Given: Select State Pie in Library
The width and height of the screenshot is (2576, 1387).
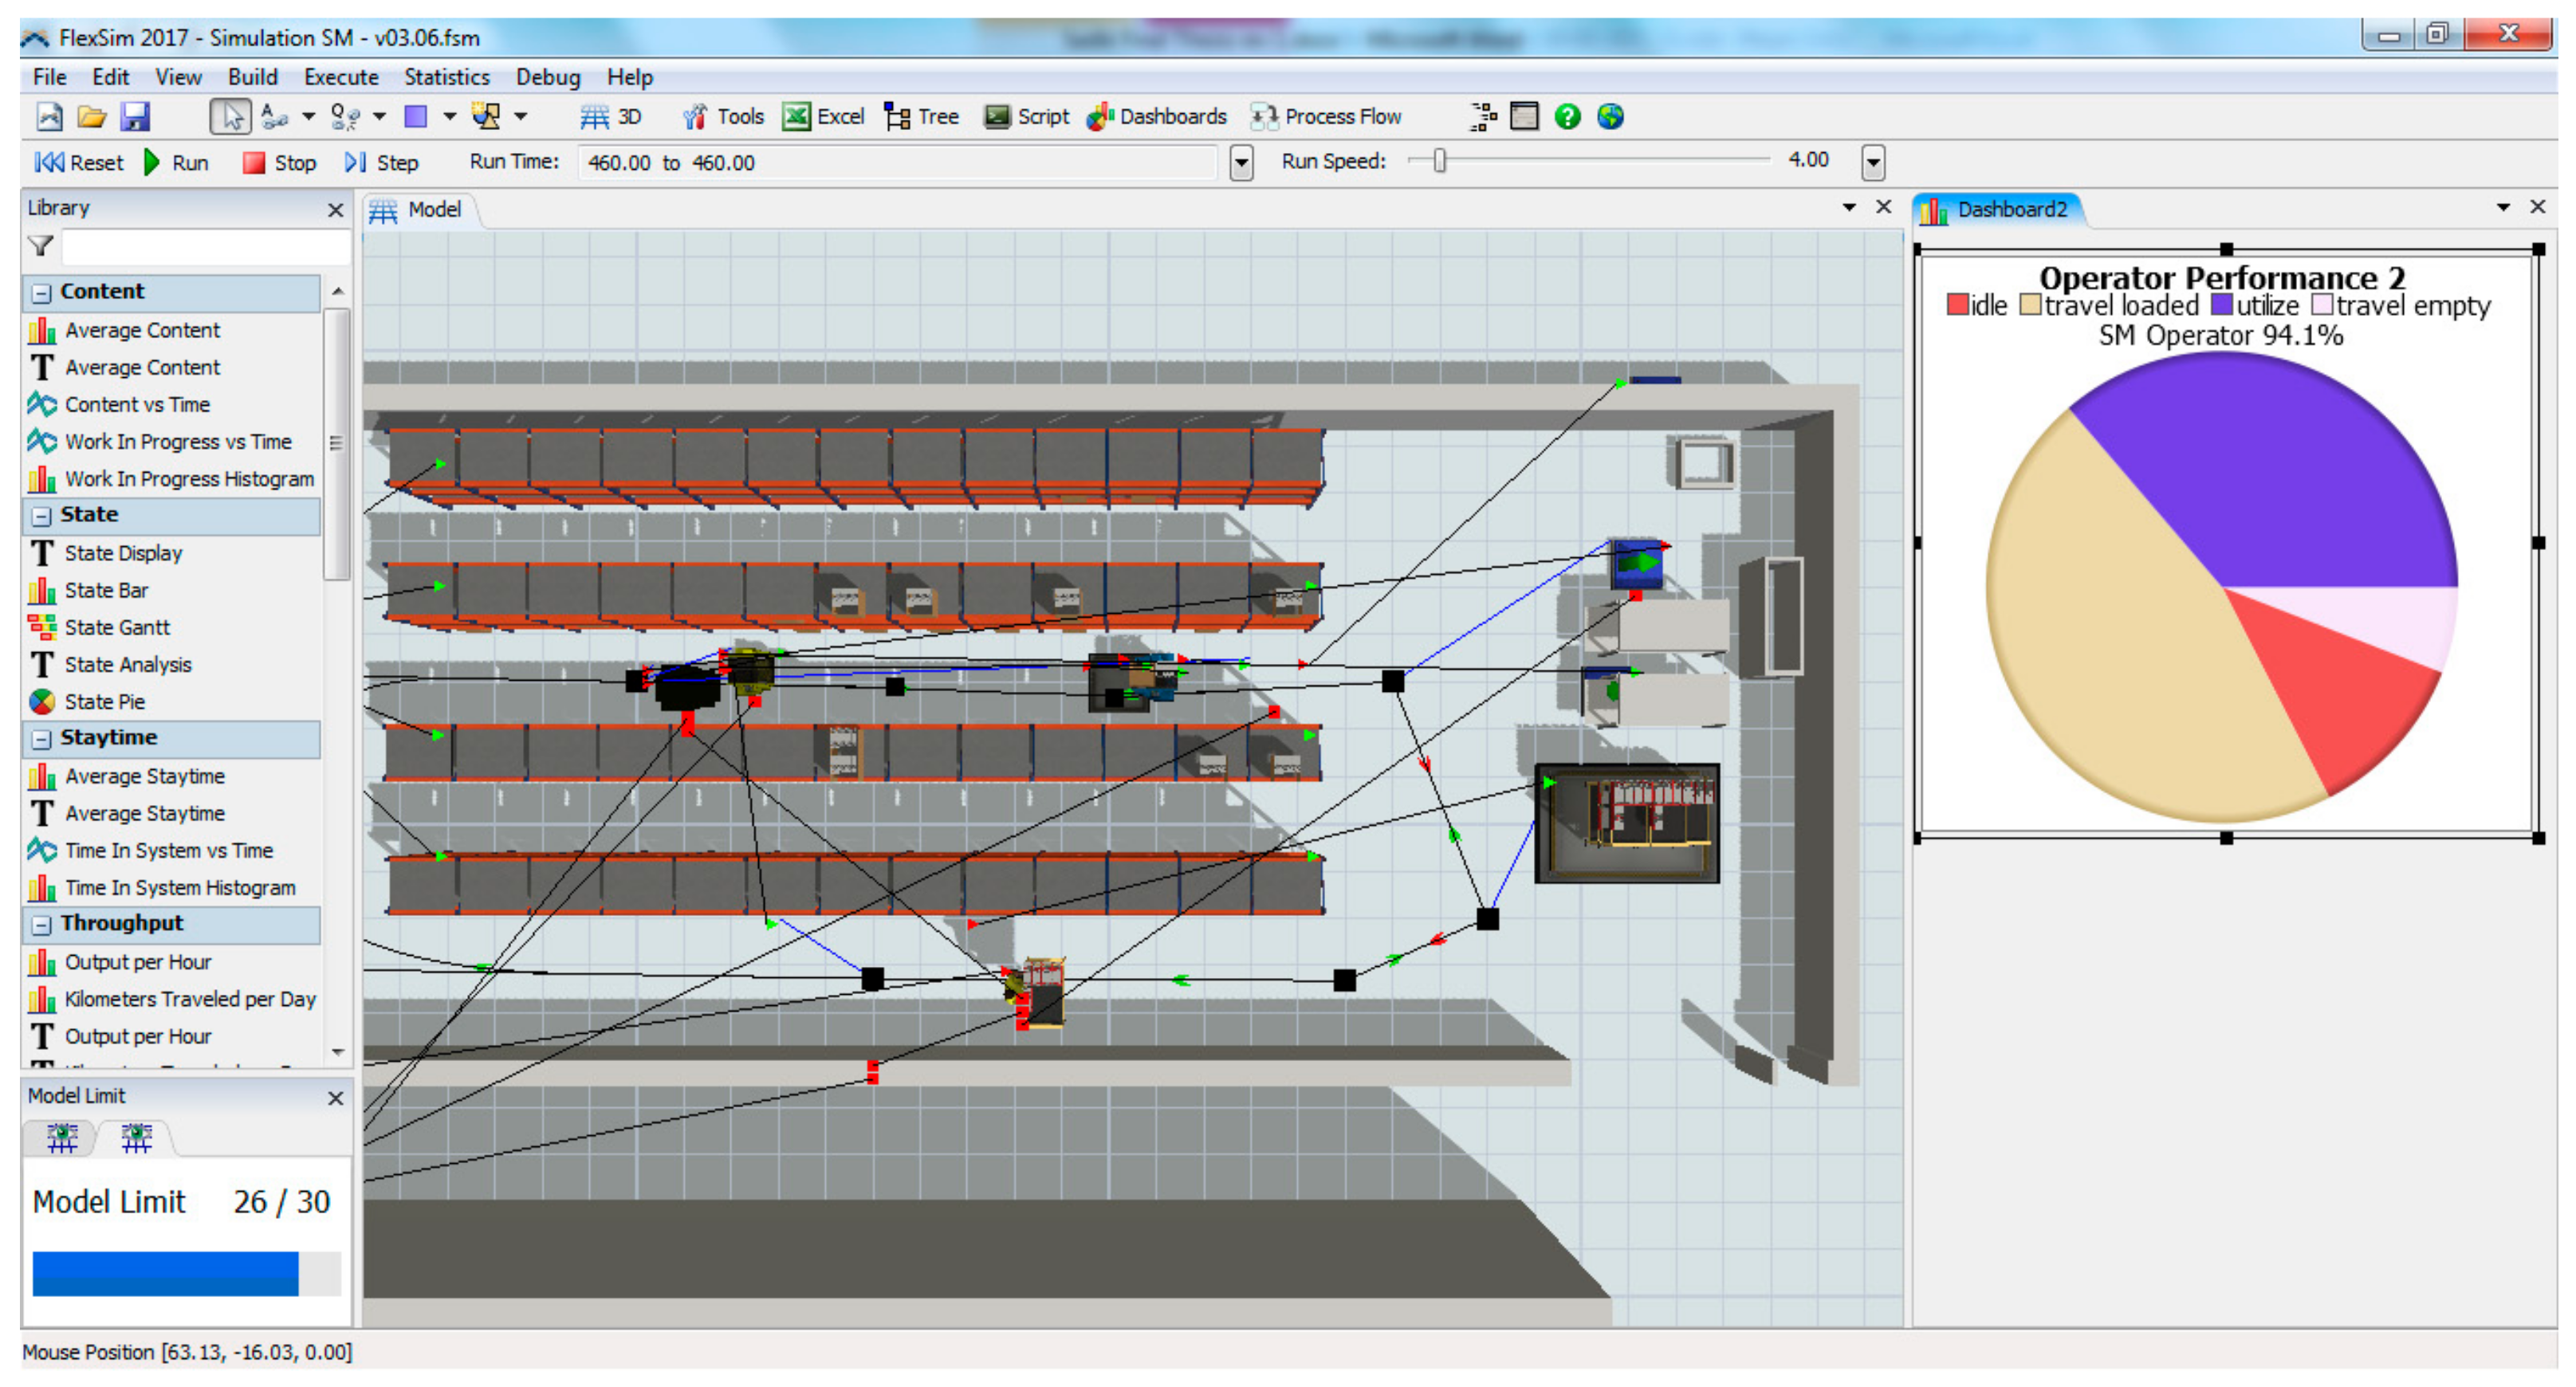Looking at the screenshot, I should coord(104,702).
